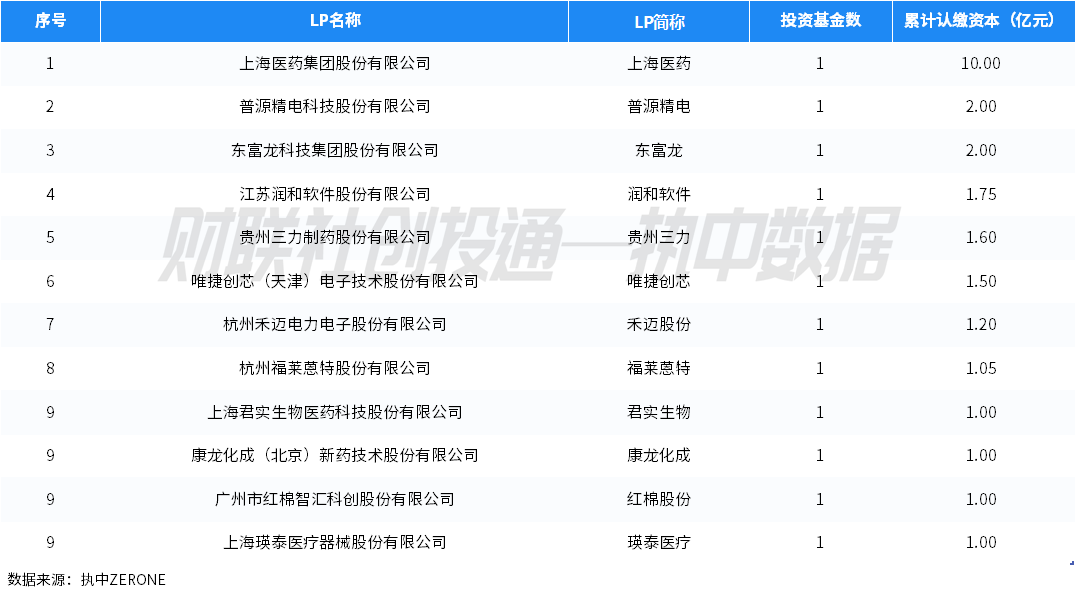
Task: Click the 投资基金数 column header
Action: pos(821,21)
